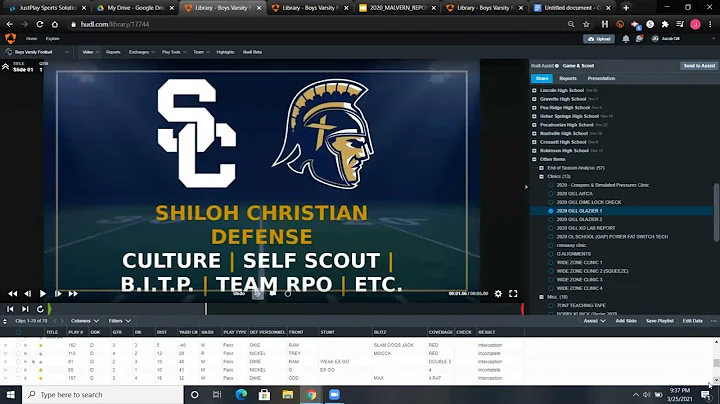The width and height of the screenshot is (720, 404).
Task: Check the conaway clinic playlist
Action: coord(551,245)
